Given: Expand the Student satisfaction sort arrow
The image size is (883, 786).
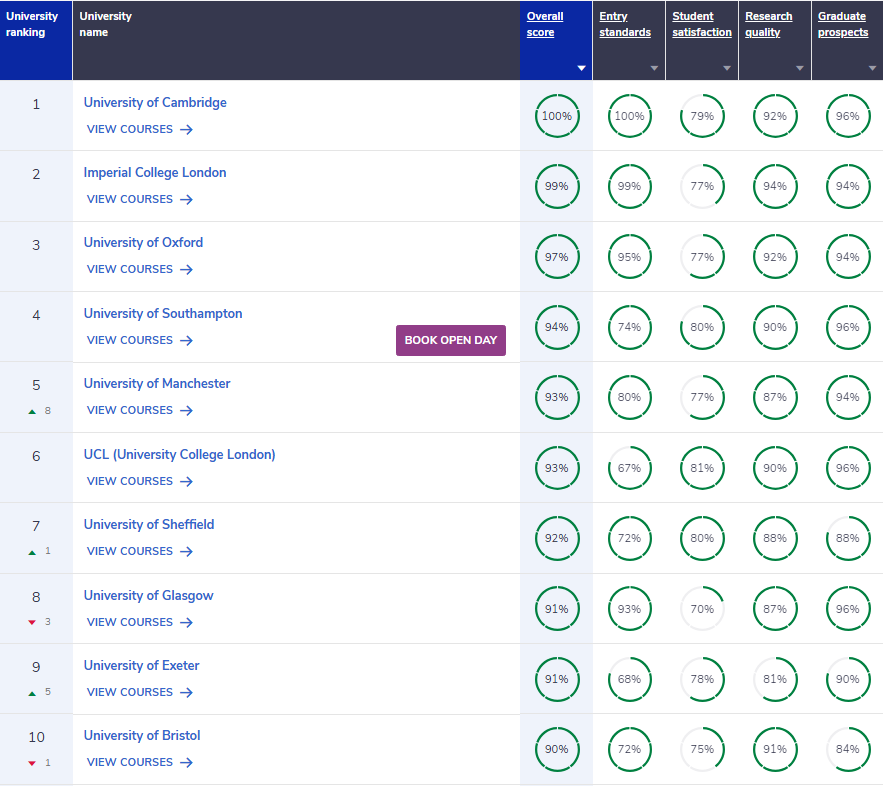Looking at the screenshot, I should coord(726,68).
